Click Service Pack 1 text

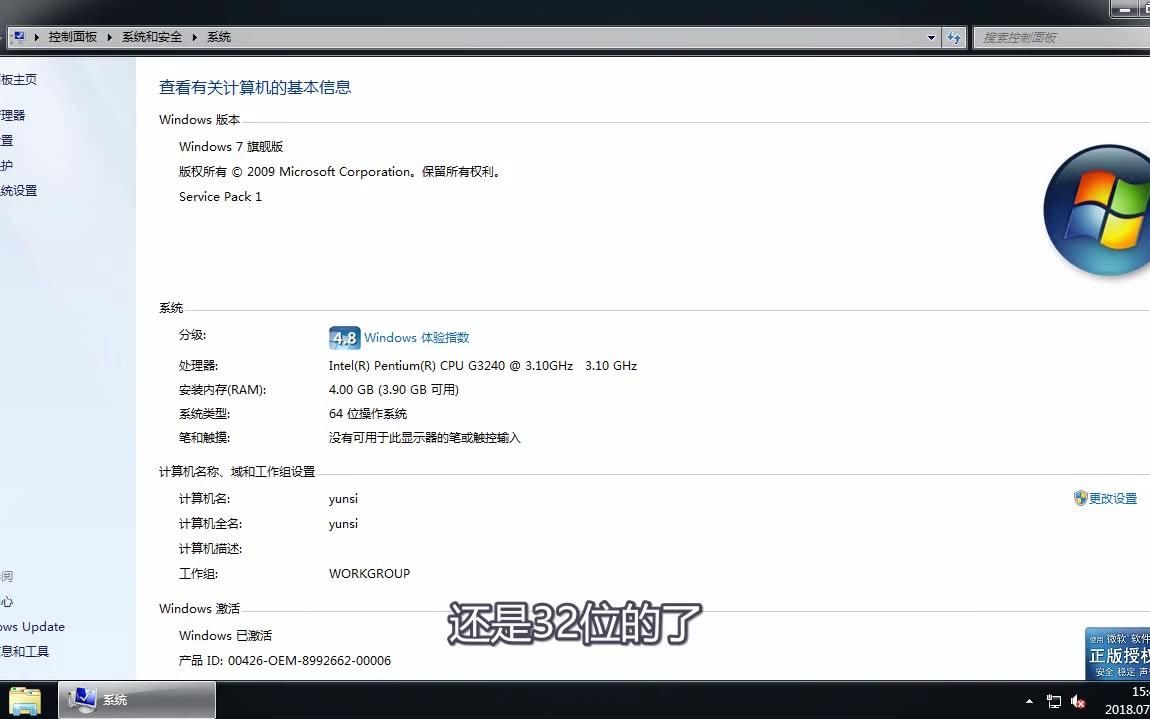coord(220,197)
